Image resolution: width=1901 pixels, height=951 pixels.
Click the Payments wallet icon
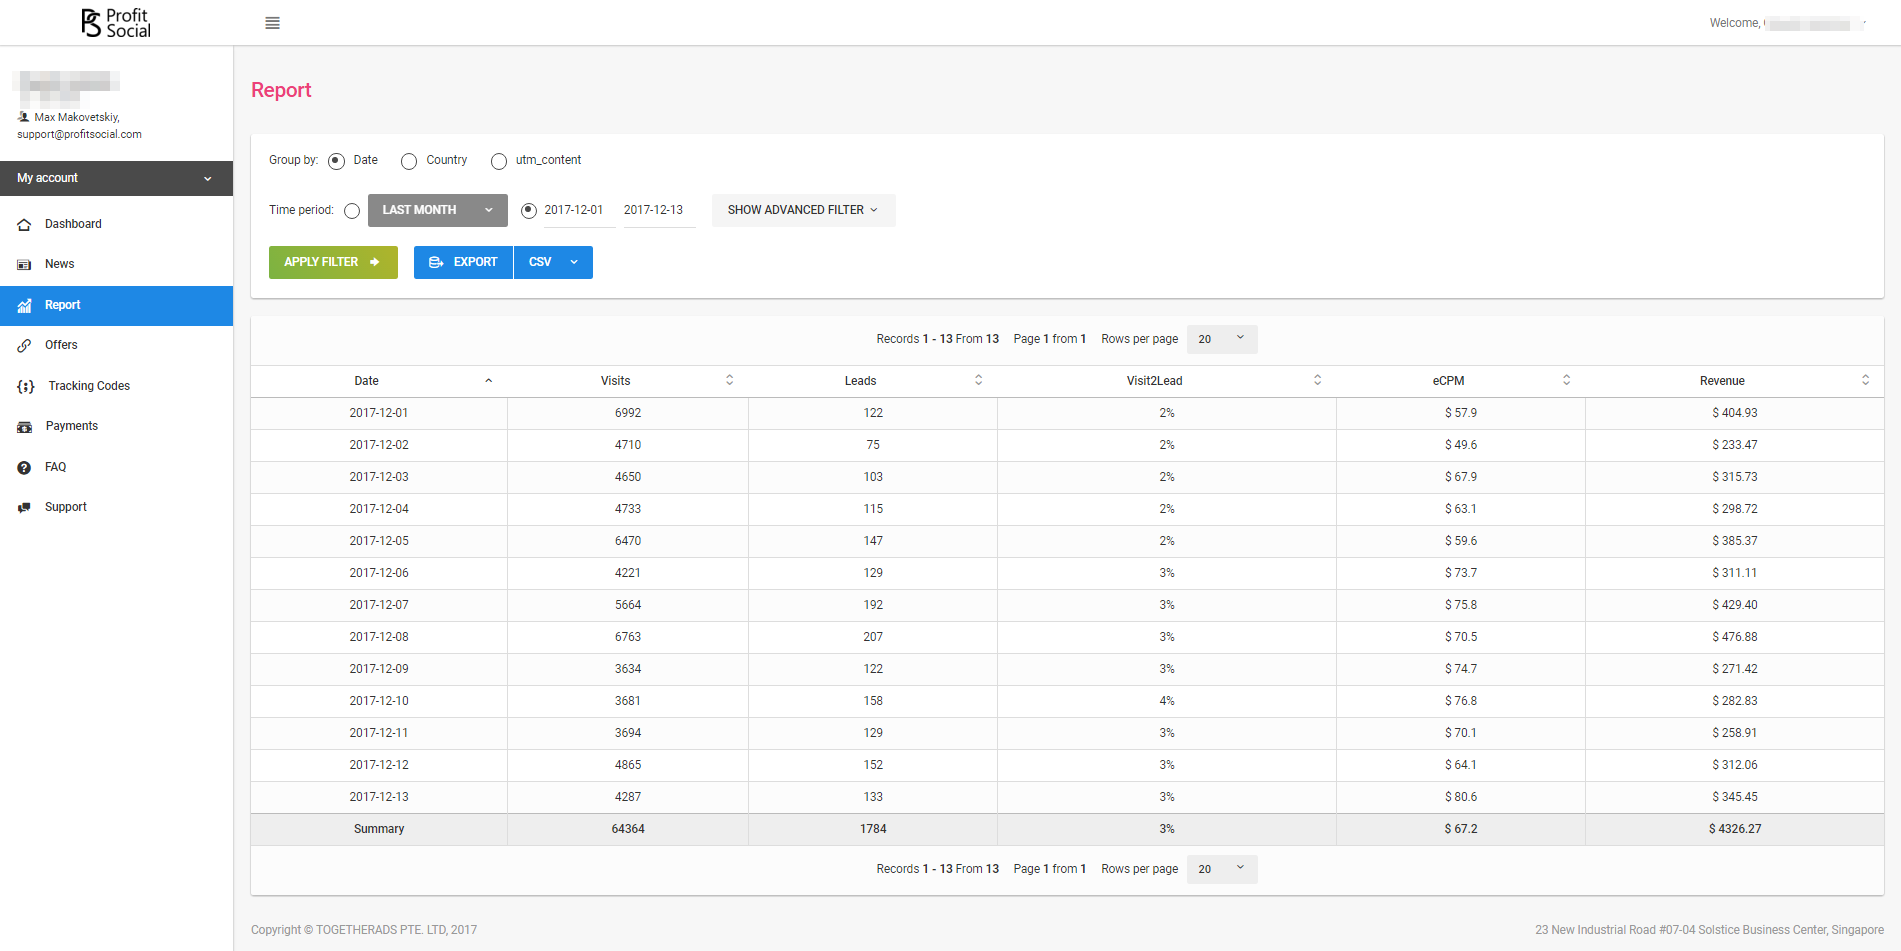tap(24, 427)
